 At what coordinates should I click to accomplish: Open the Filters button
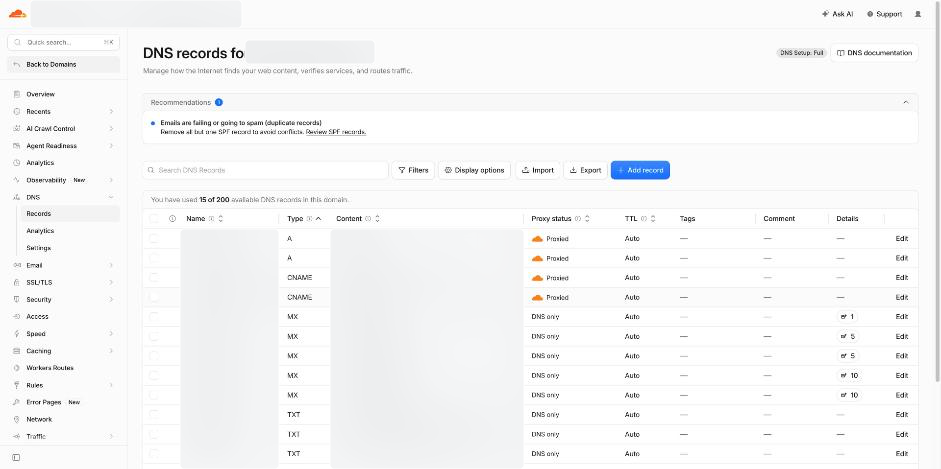click(413, 170)
